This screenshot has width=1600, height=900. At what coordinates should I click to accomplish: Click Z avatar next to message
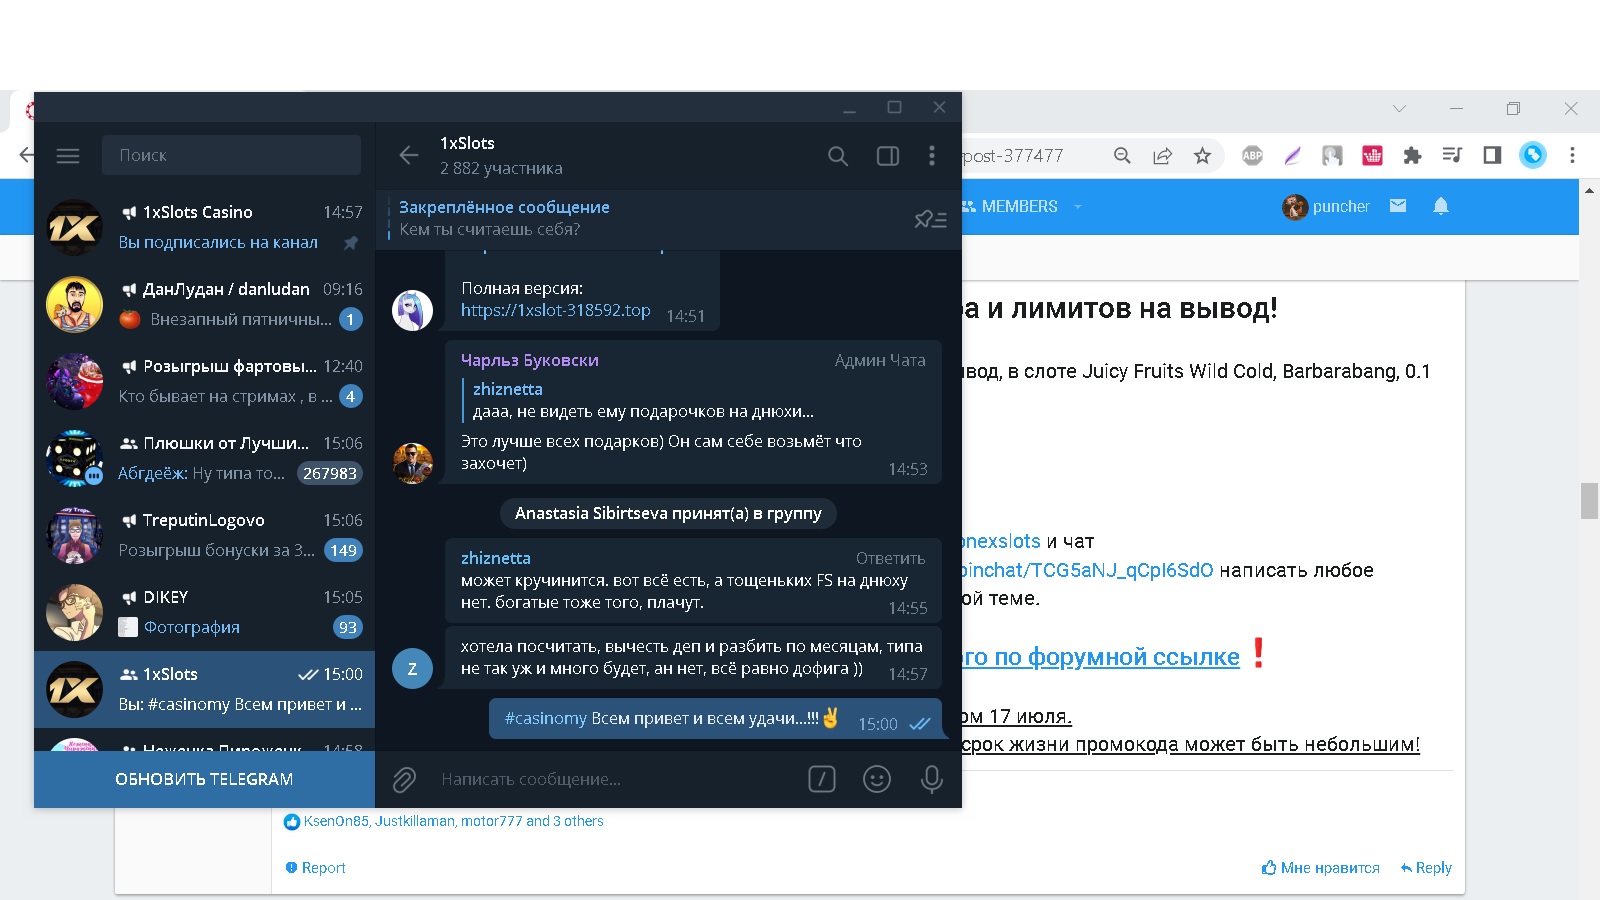[x=412, y=668]
